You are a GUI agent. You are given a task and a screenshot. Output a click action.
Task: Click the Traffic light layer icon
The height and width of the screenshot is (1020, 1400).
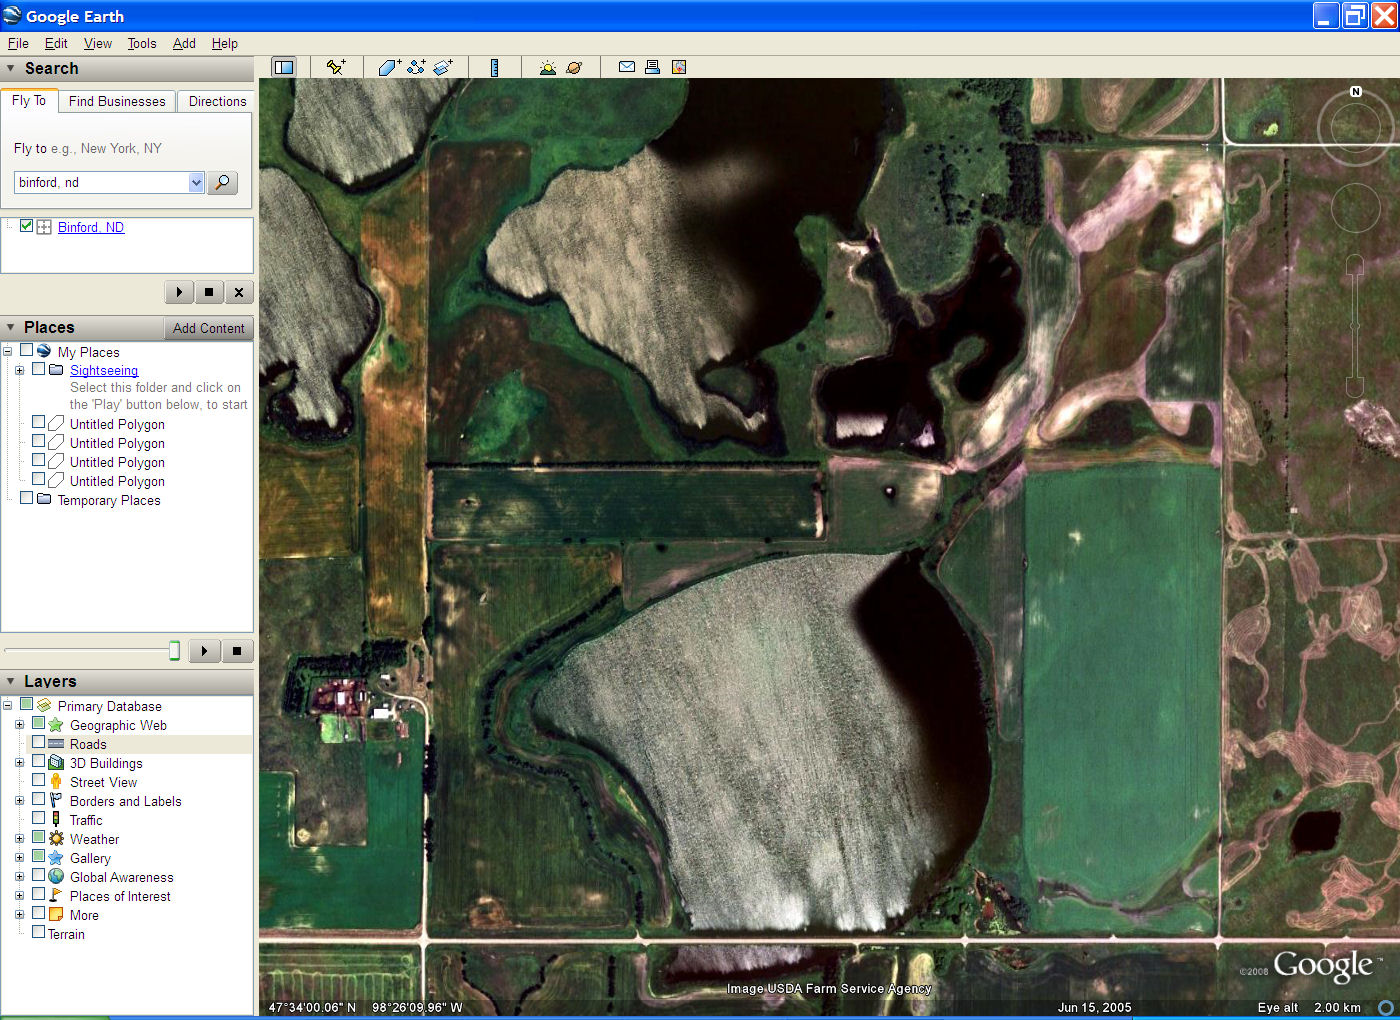[x=56, y=820]
